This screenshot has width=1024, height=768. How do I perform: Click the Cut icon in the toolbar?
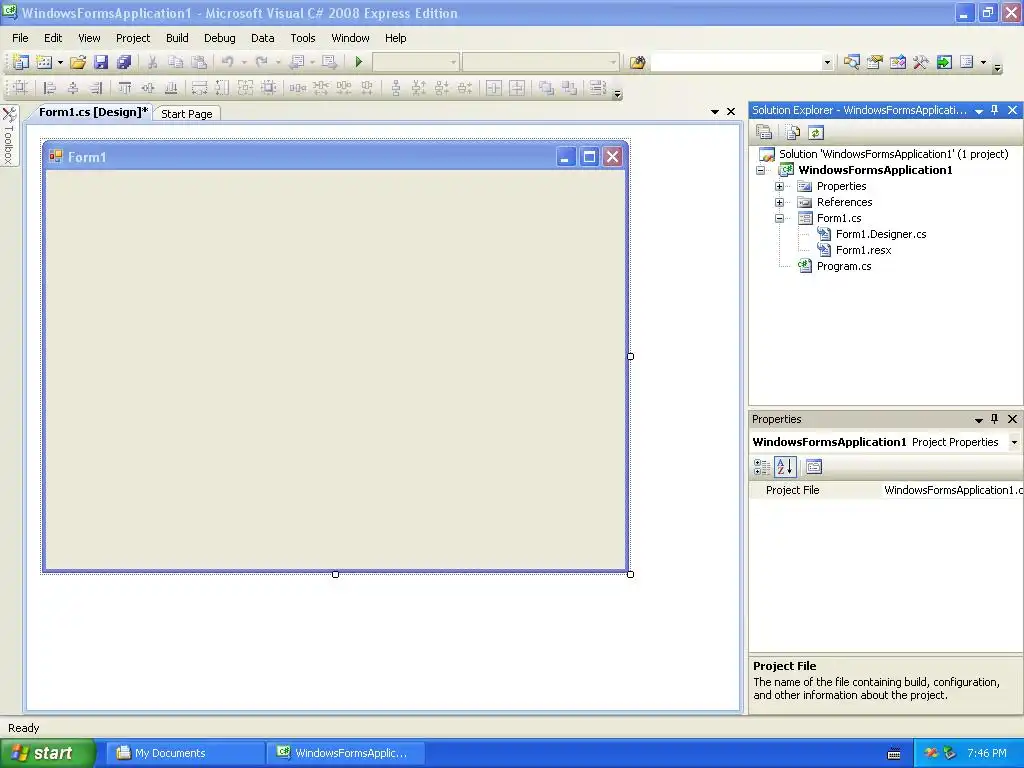[x=152, y=62]
